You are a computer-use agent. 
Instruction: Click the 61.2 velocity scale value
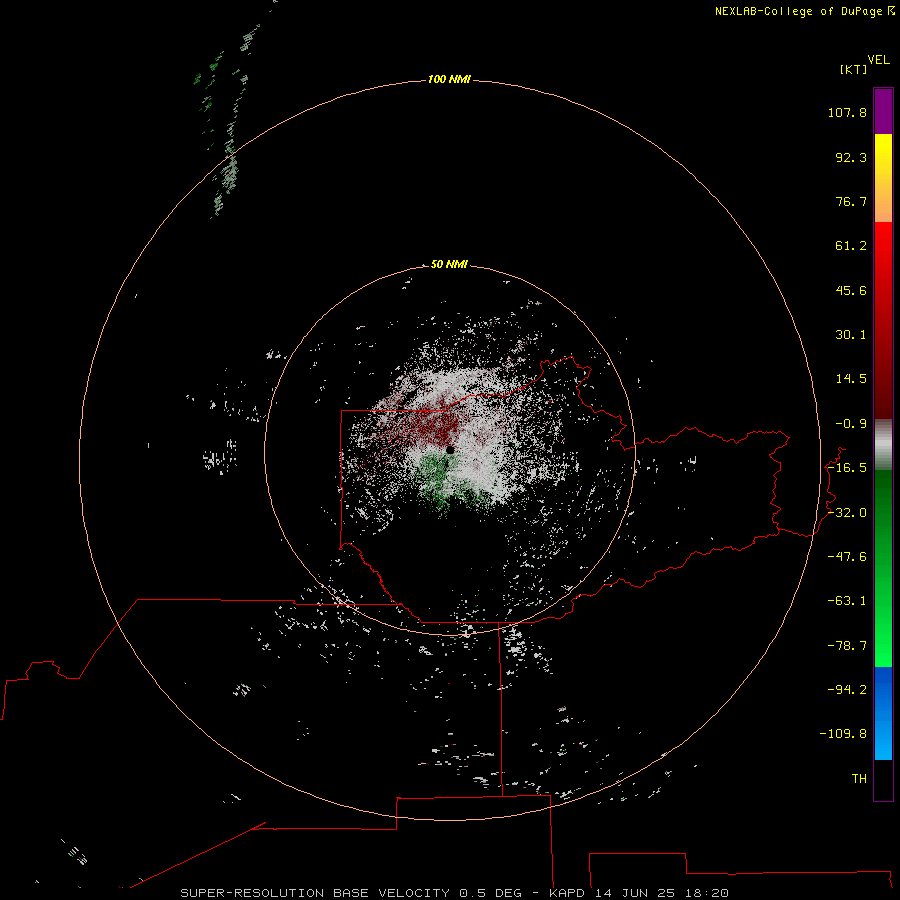(x=851, y=246)
